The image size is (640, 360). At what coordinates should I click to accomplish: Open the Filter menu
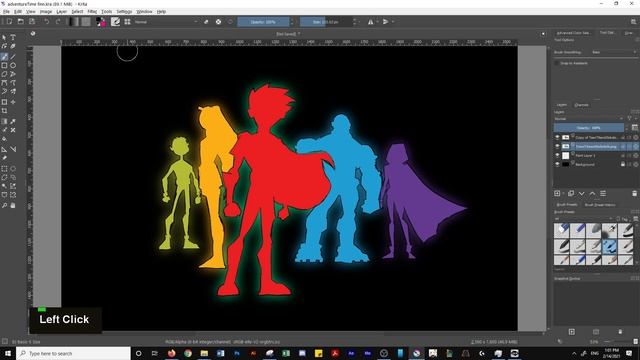click(x=92, y=11)
